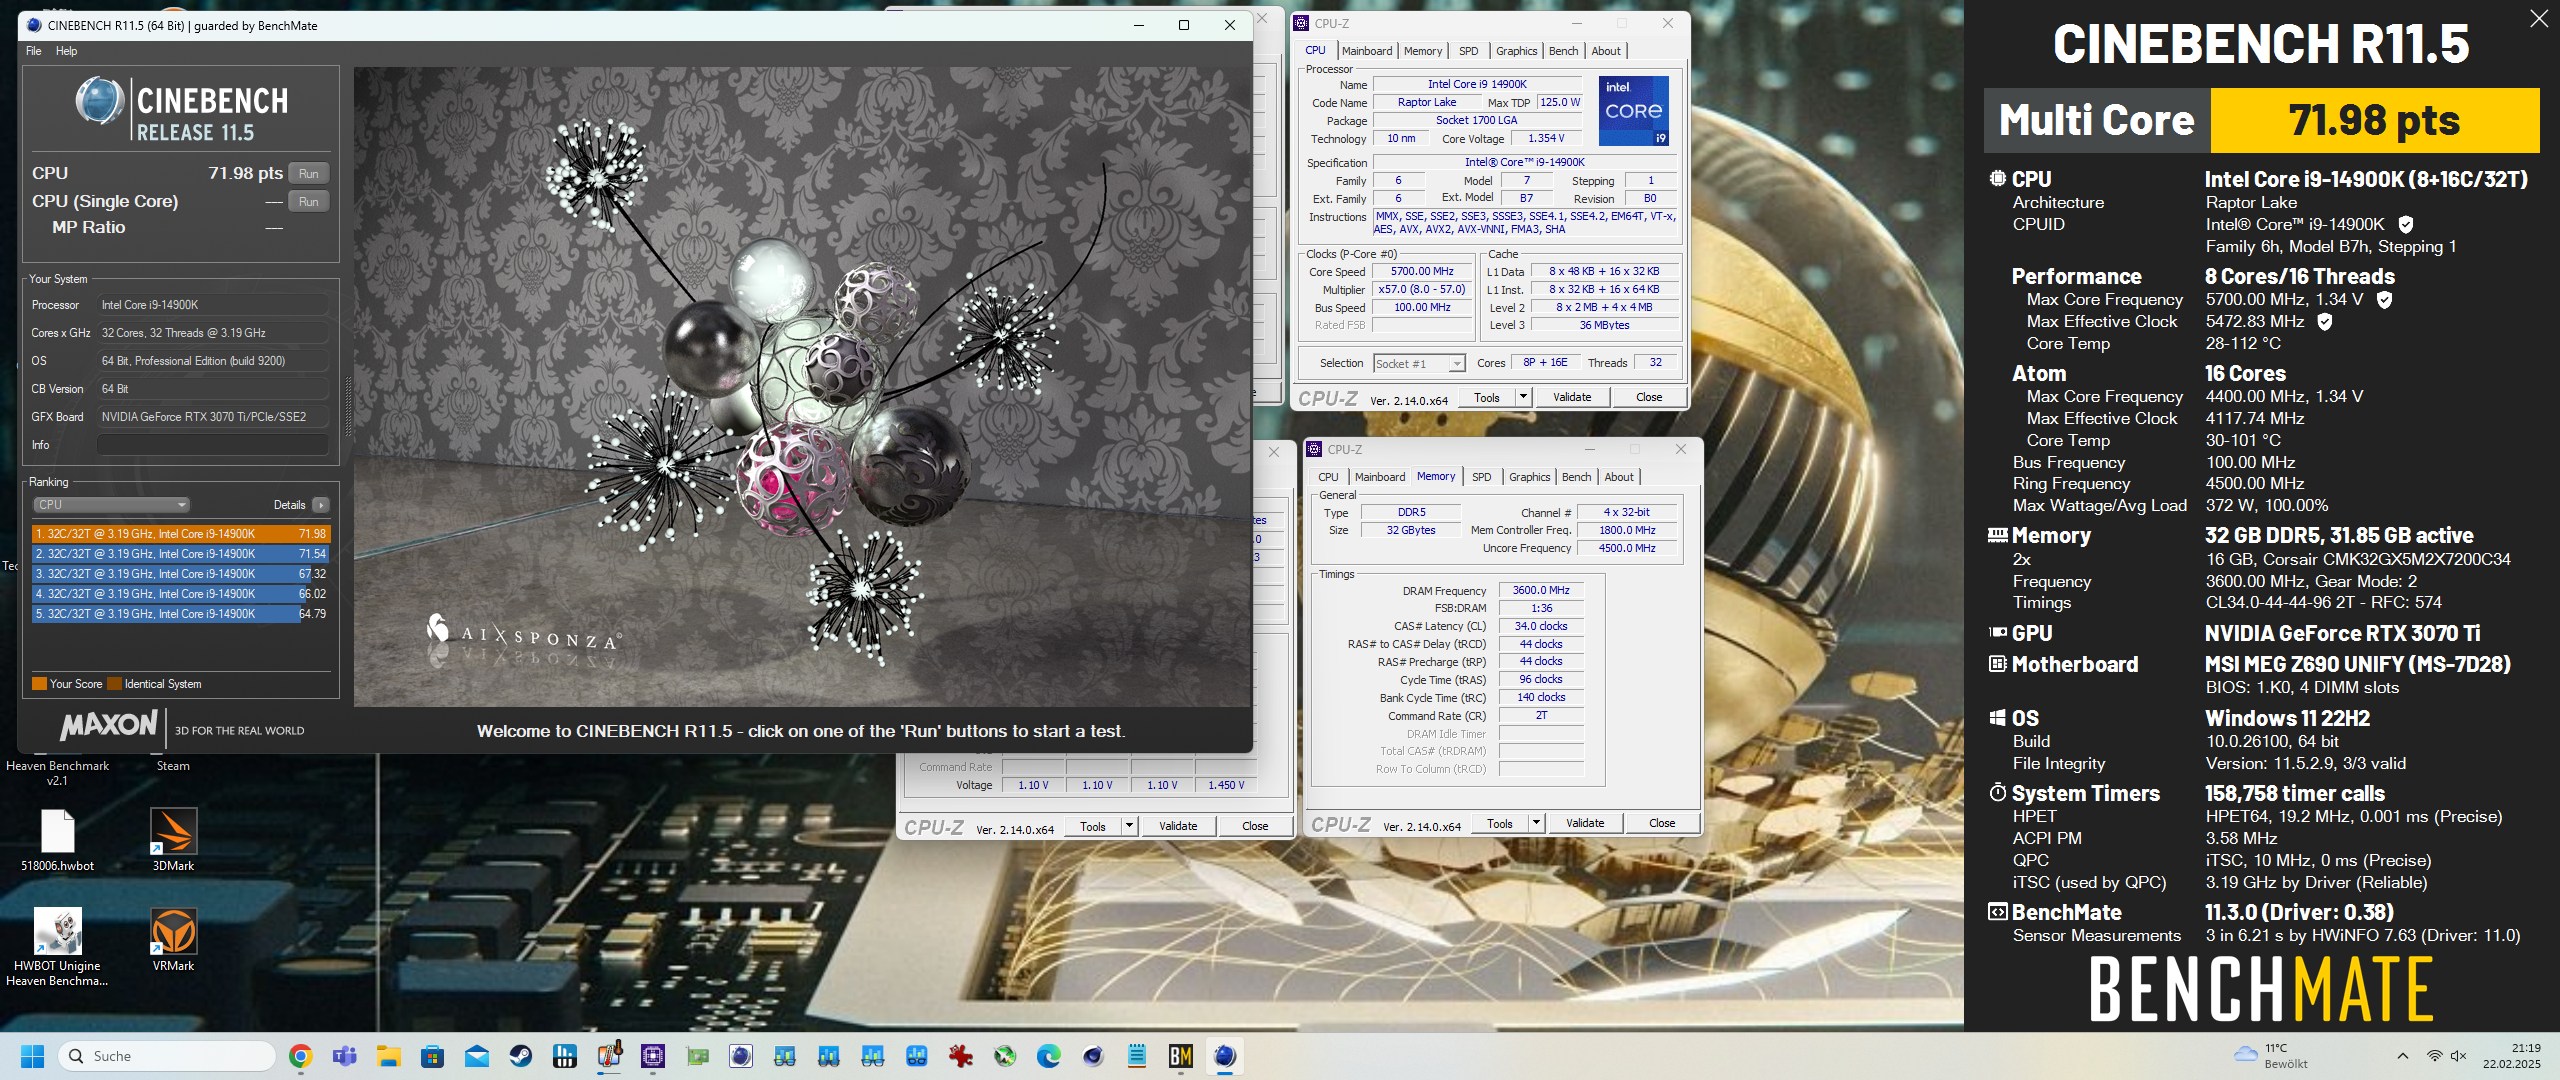Viewport: 2560px width, 1080px height.
Task: Select ranking row 1 with score 71.98
Action: coord(181,534)
